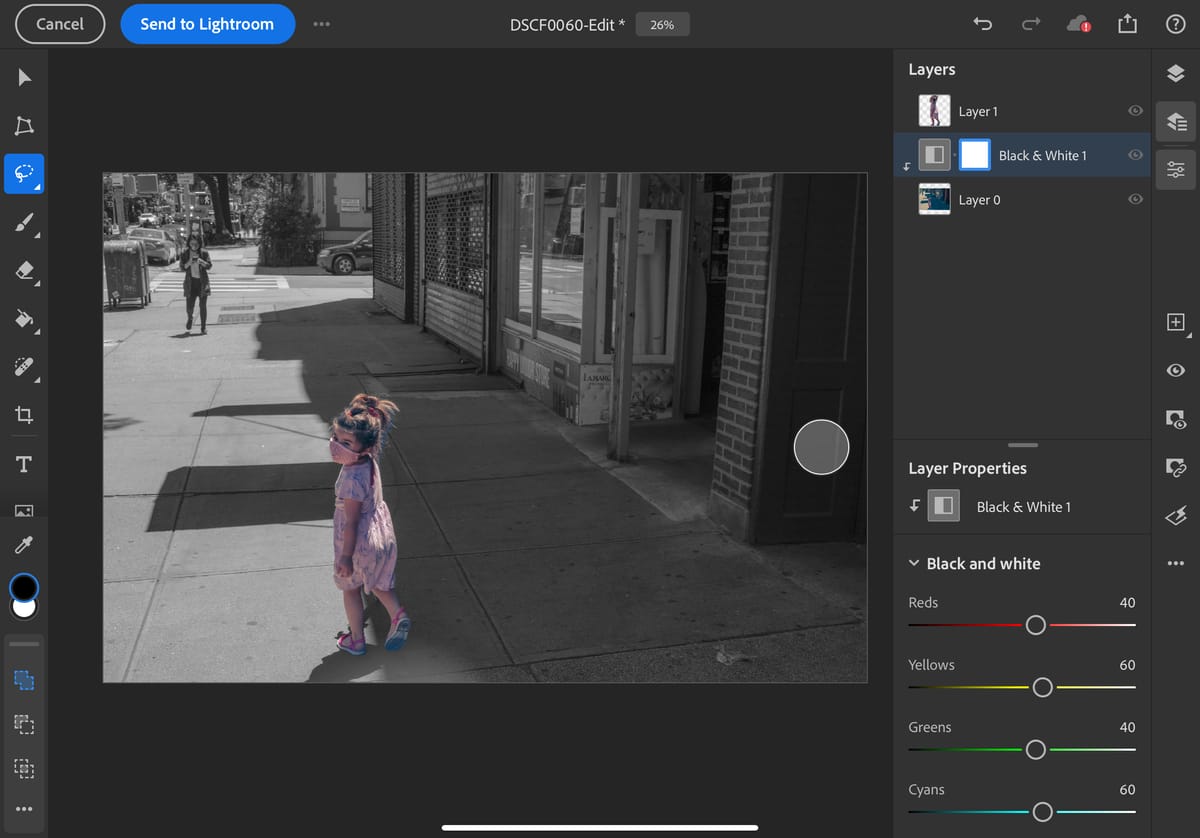
Task: Open the Add Layer panel on right rail
Action: pyautogui.click(x=1176, y=322)
